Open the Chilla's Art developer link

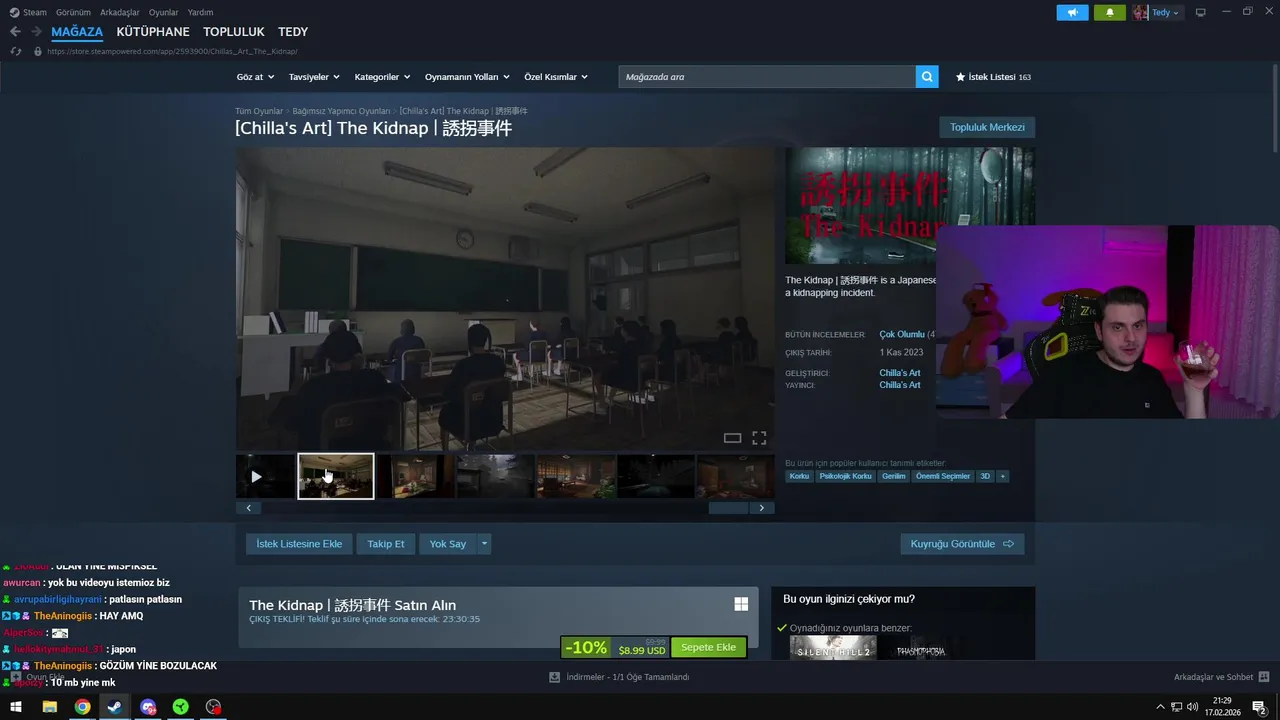(900, 373)
